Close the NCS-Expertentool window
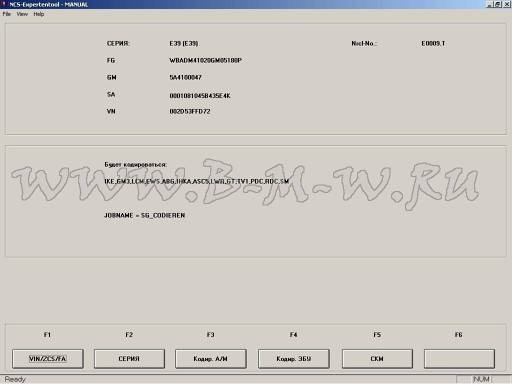This screenshot has height=384, width=512. pyautogui.click(x=506, y=4)
